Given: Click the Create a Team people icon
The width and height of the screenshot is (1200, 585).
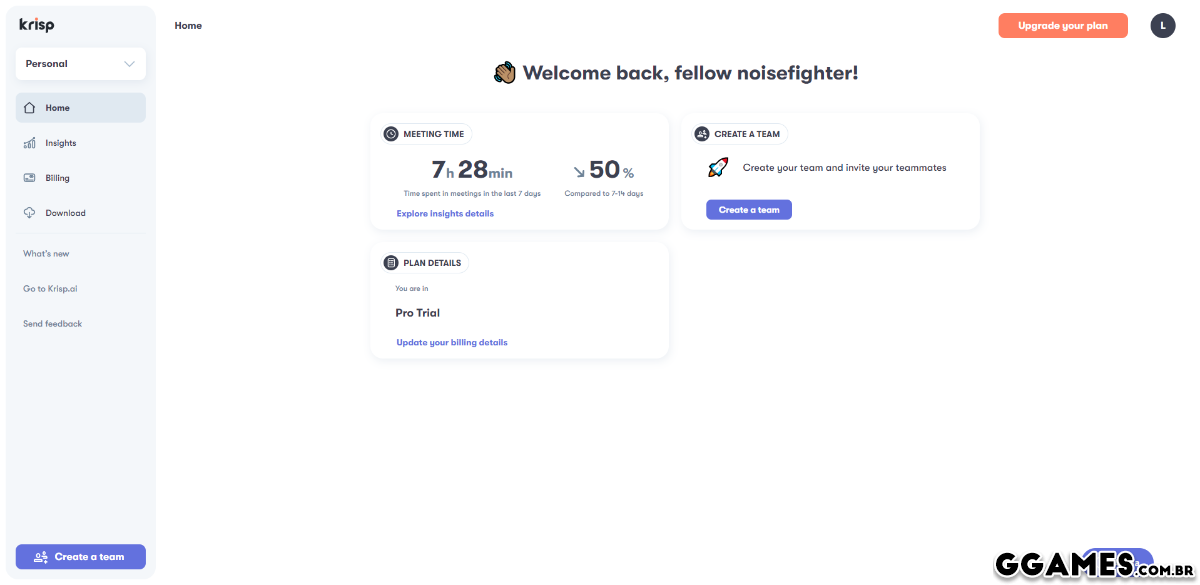Looking at the screenshot, I should pos(702,134).
